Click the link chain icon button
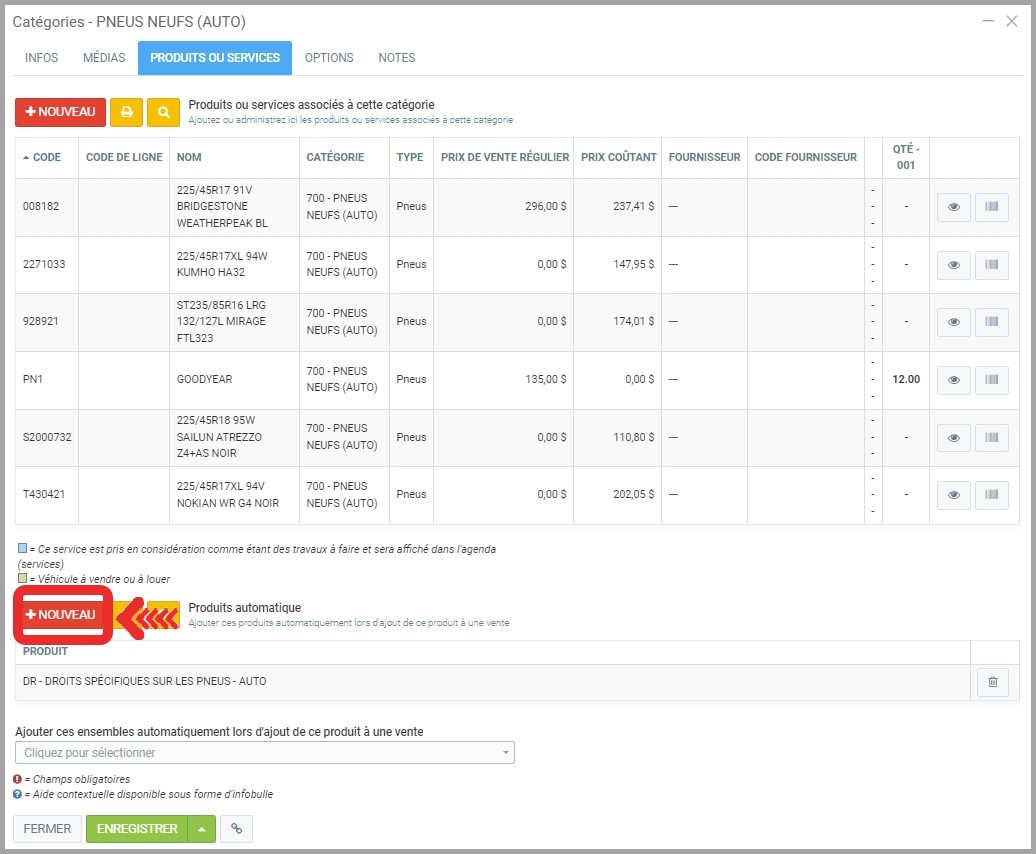 [x=236, y=829]
